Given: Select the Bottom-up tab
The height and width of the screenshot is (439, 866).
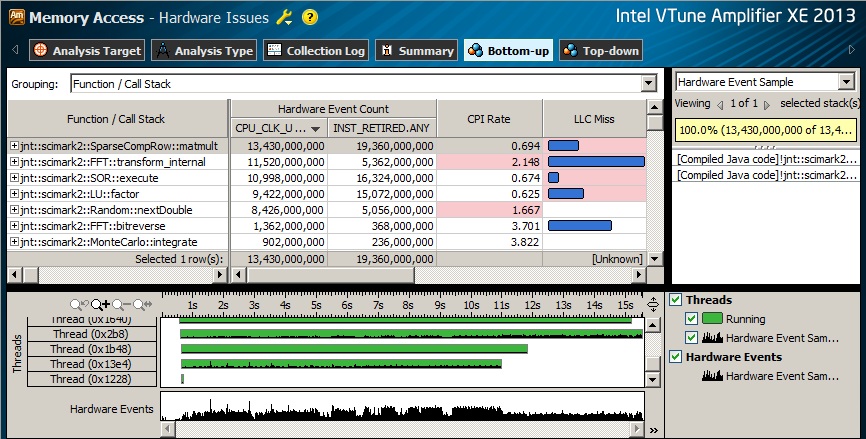Looking at the screenshot, I should (508, 51).
